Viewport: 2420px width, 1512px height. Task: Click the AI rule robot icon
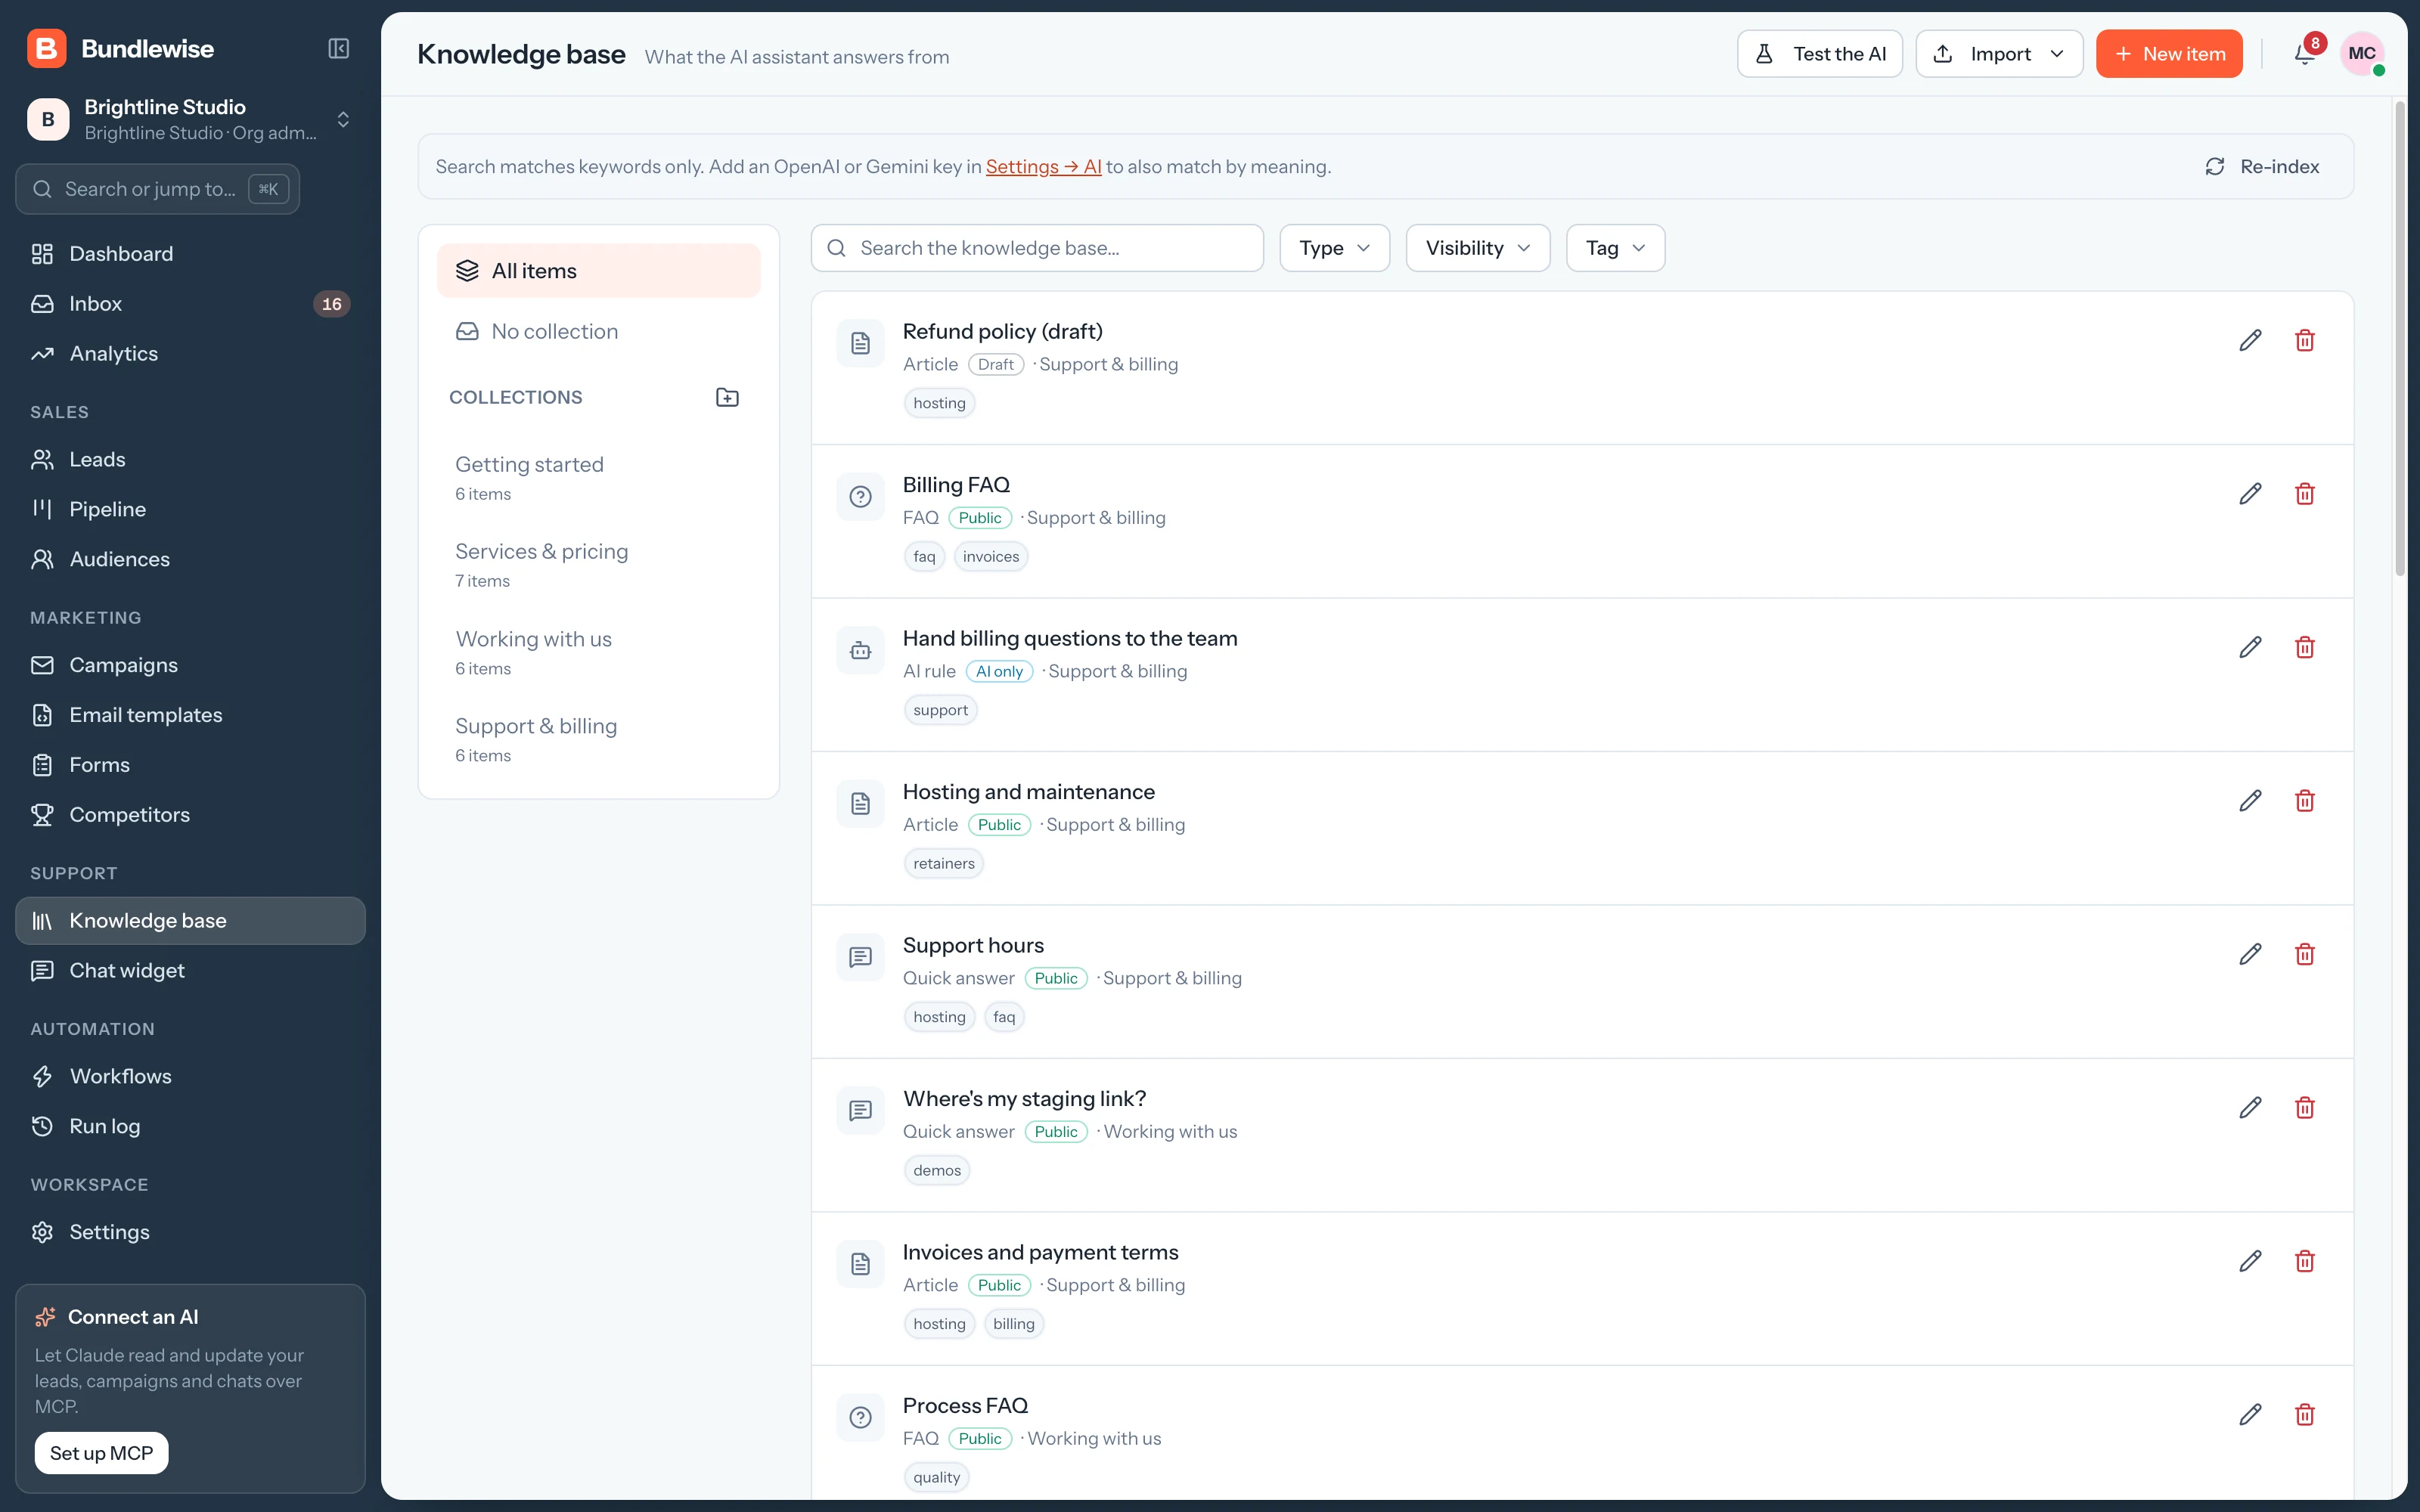click(x=860, y=650)
